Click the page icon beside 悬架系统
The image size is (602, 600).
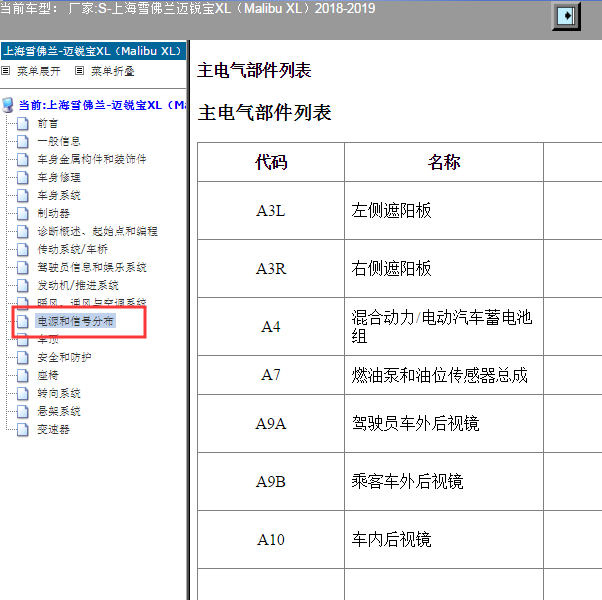(23, 412)
